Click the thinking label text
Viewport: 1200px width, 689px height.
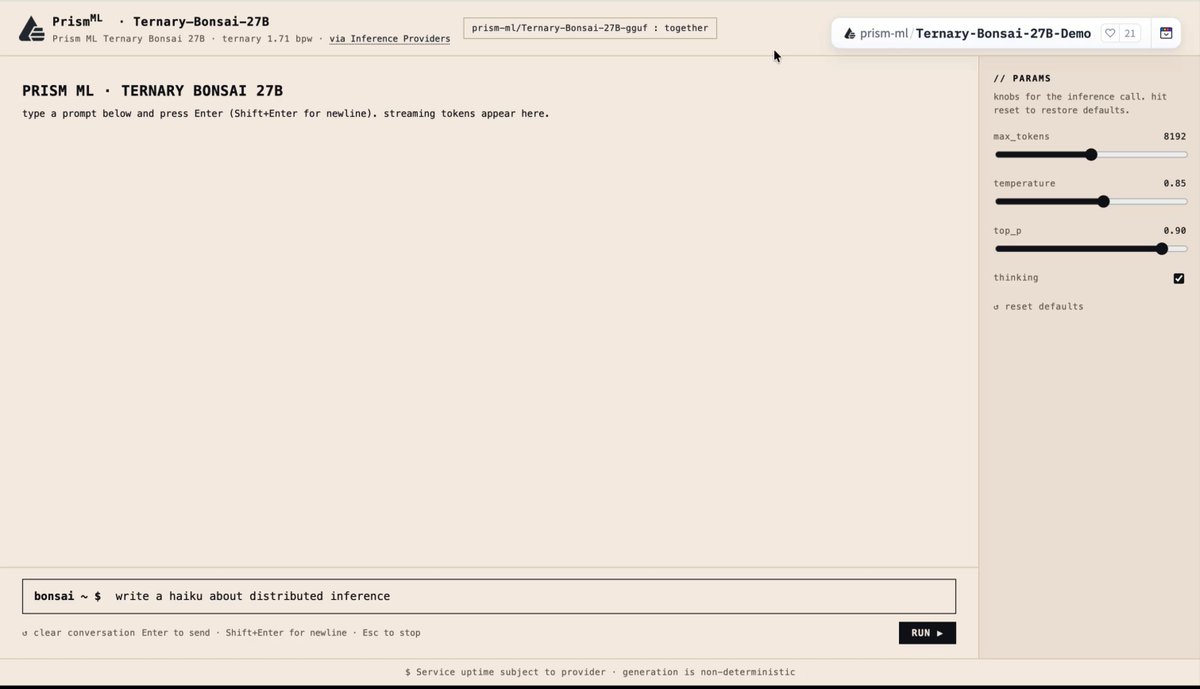pos(1016,278)
